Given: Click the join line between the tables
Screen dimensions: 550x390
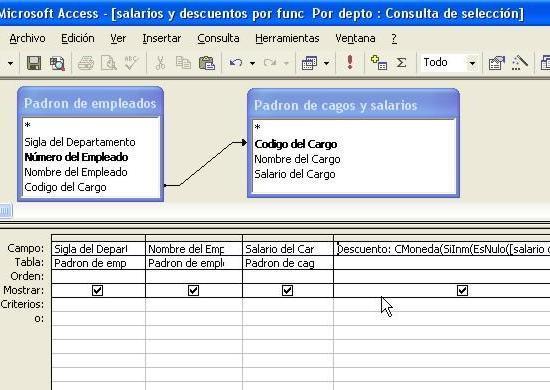Looking at the screenshot, I should [206, 164].
